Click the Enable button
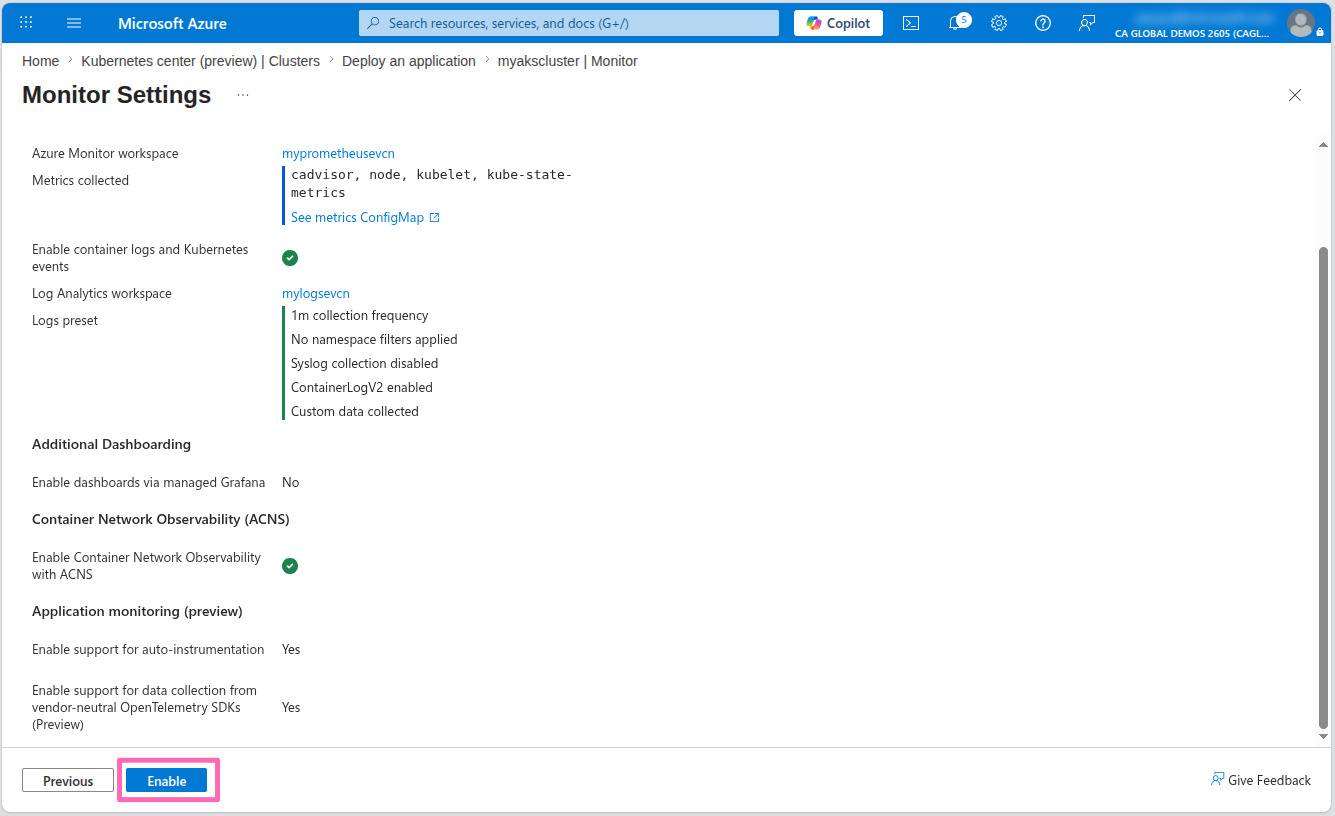The width and height of the screenshot is (1335, 816). tap(166, 781)
